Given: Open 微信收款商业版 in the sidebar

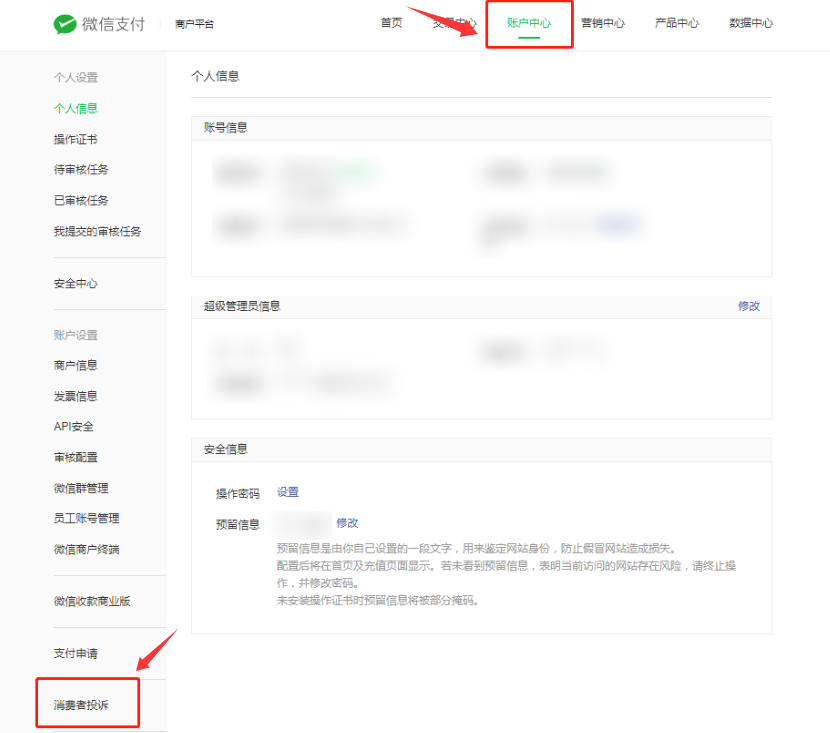Looking at the screenshot, I should point(92,601).
